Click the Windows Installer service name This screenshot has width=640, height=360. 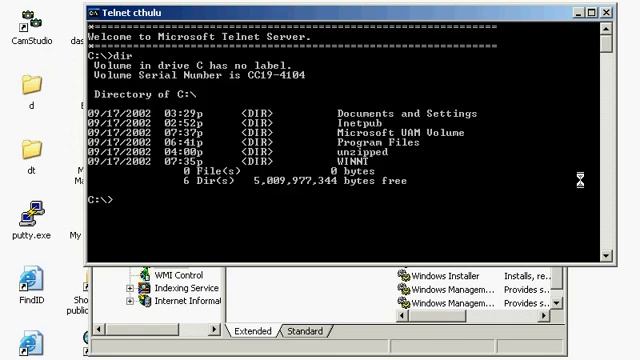pos(445,276)
